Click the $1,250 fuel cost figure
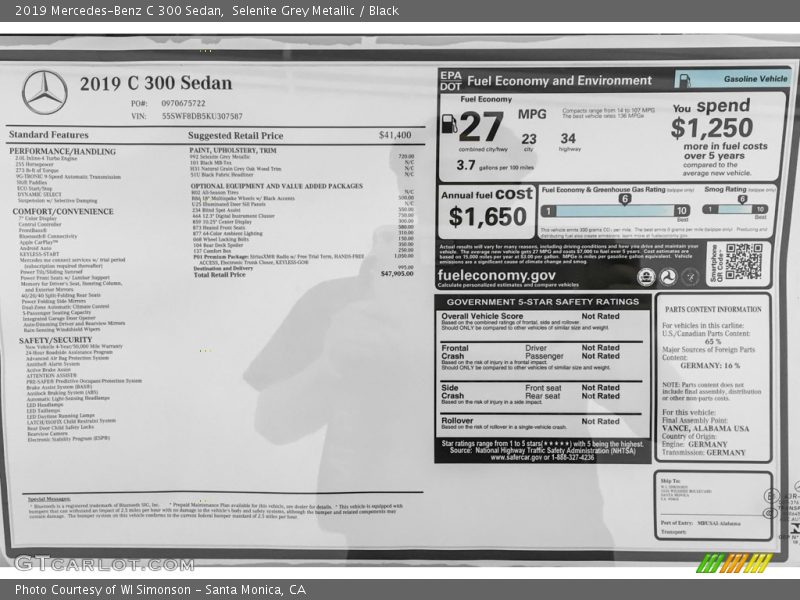The image size is (800, 600). tap(712, 128)
